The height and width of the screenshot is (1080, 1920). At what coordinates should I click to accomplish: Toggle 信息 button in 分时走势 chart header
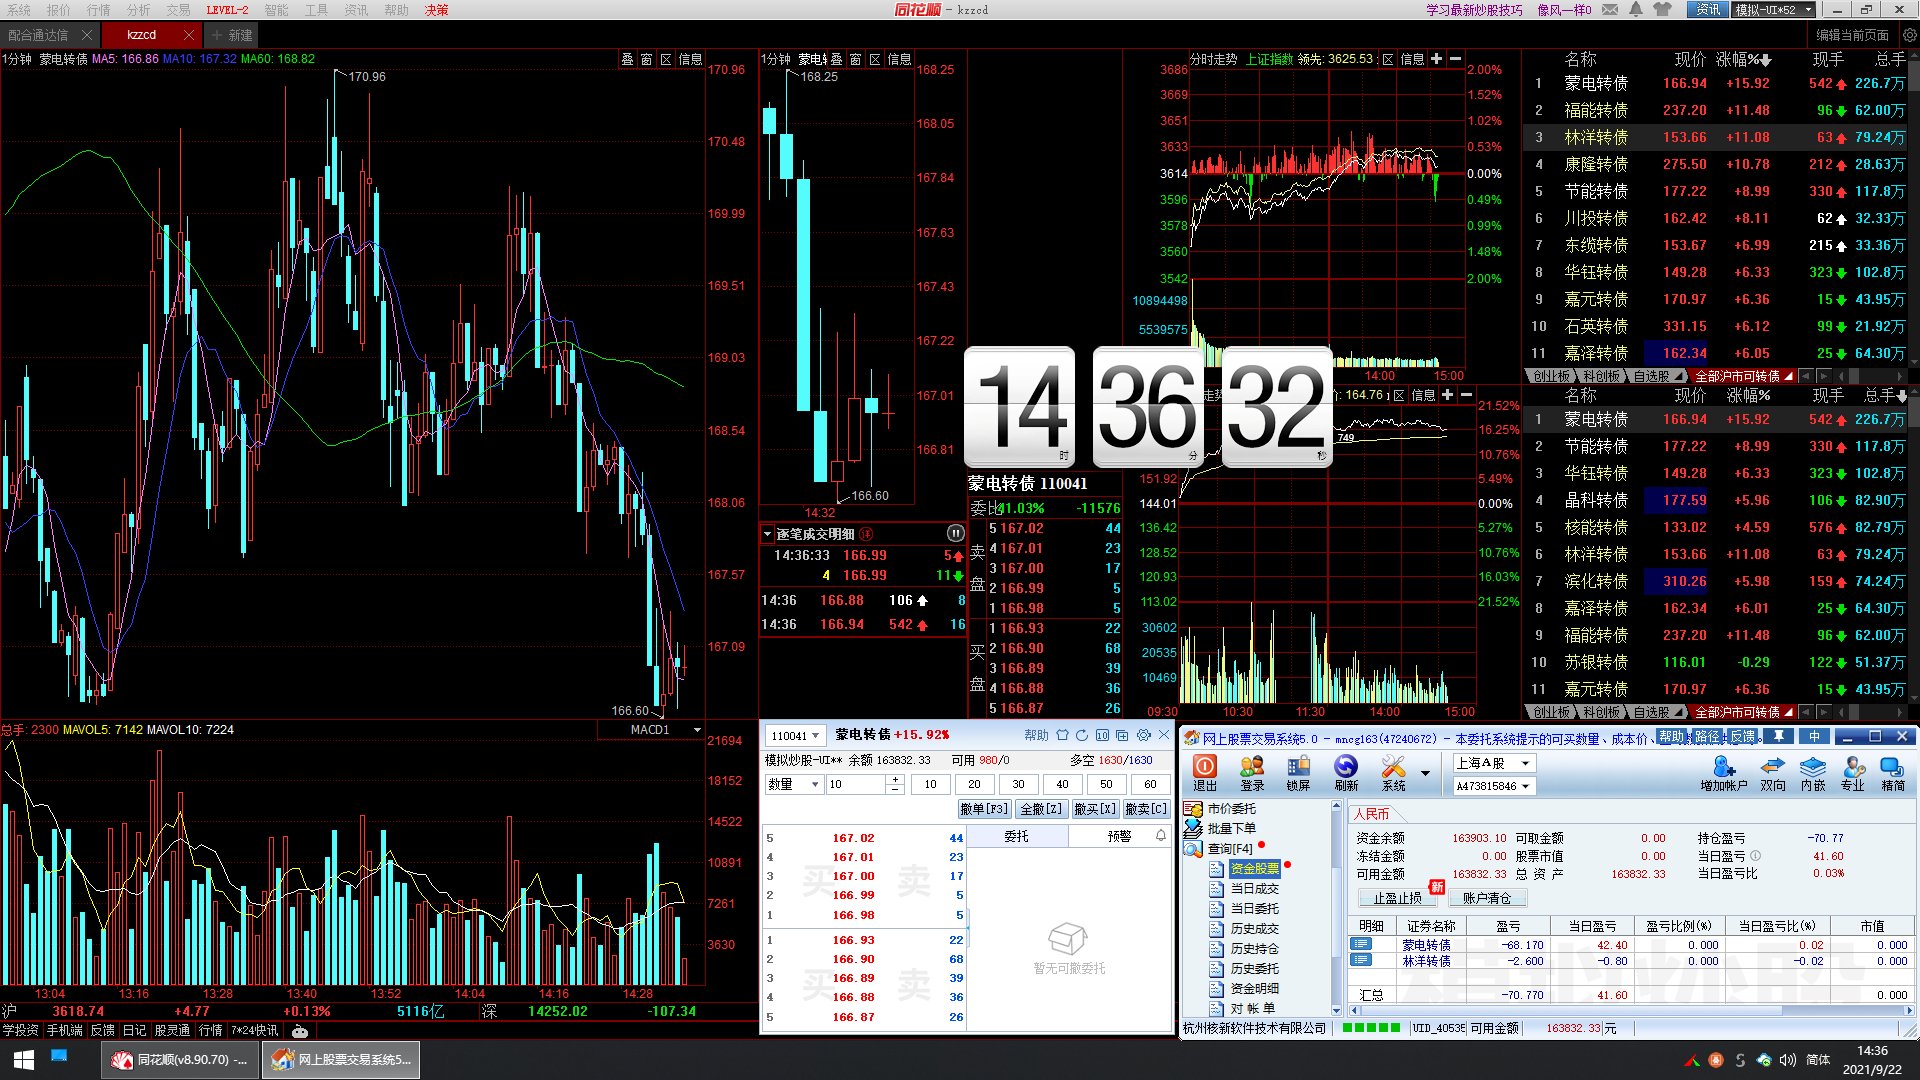(1412, 59)
